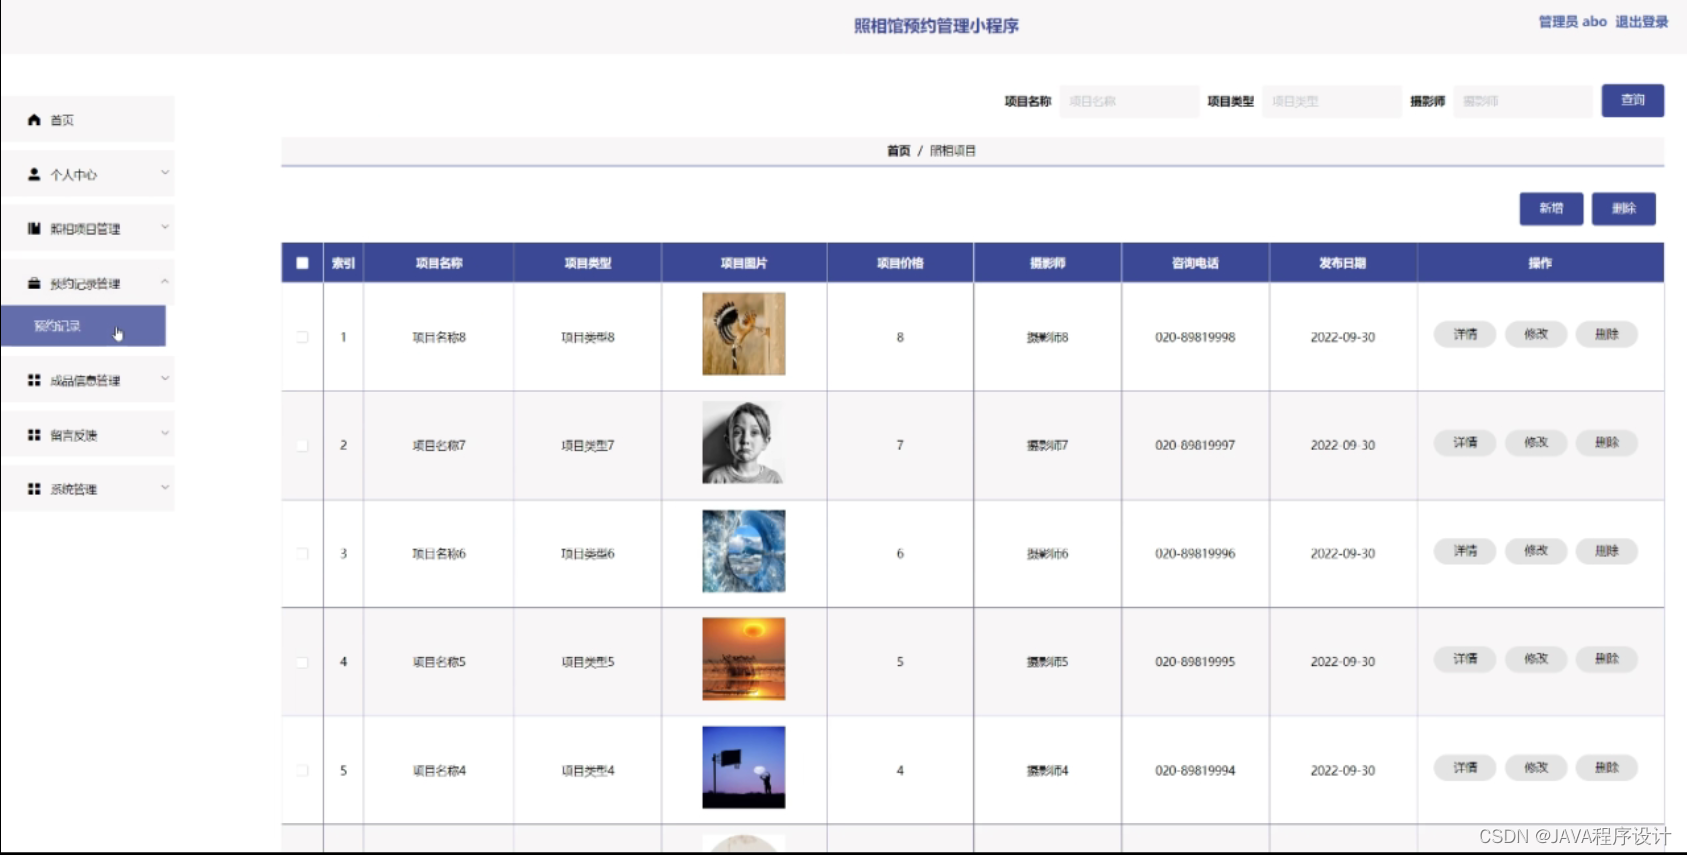Open the 首页 sidebar menu item
Viewport: 1687px width, 855px height.
88,120
